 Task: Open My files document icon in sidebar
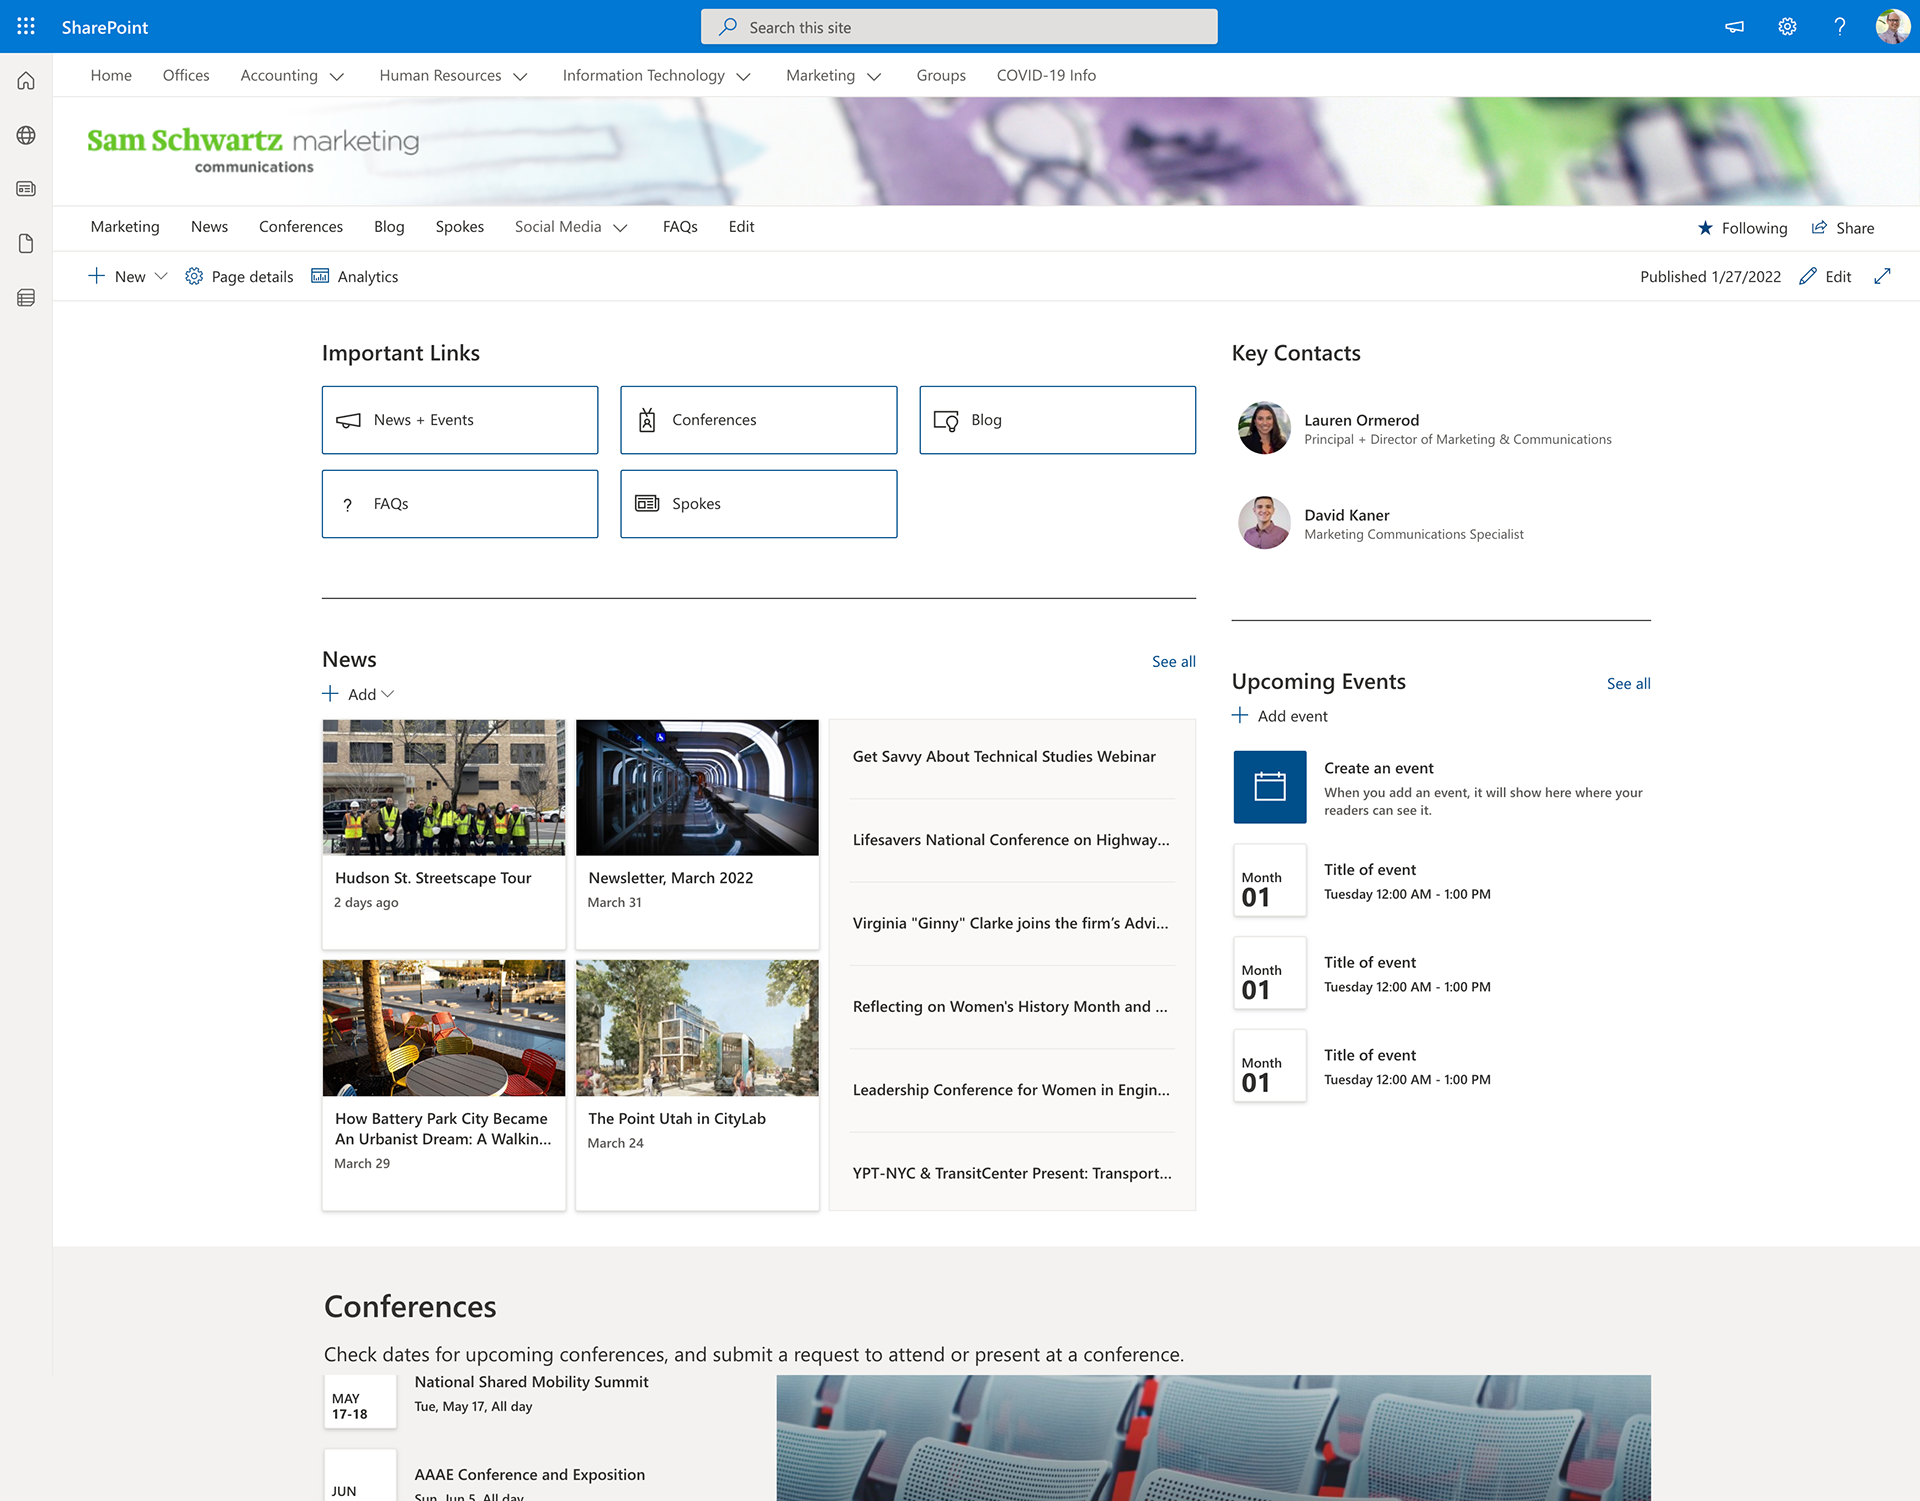tap(26, 243)
